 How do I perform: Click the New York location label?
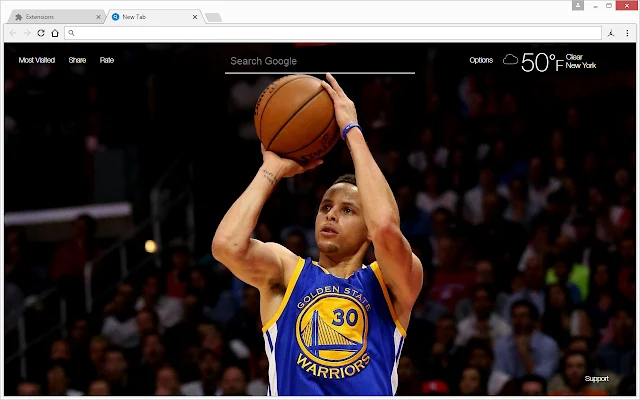coord(581,65)
